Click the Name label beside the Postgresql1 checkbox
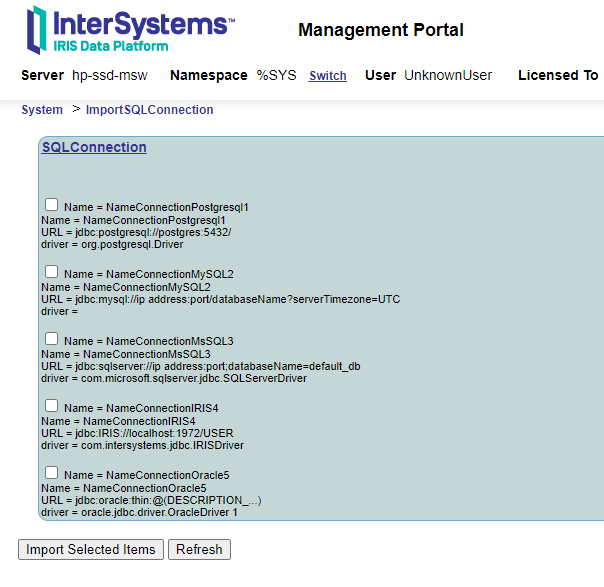The width and height of the screenshot is (604, 587). [156, 207]
